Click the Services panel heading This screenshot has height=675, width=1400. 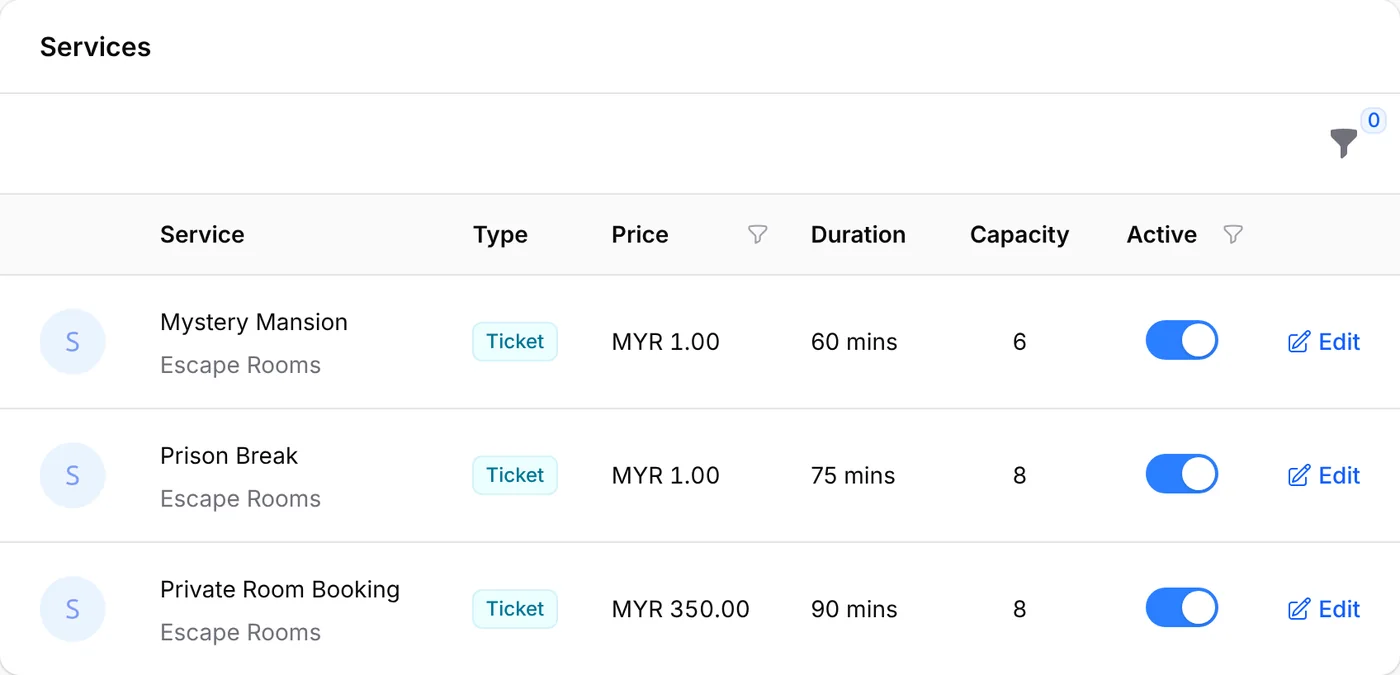pos(95,47)
